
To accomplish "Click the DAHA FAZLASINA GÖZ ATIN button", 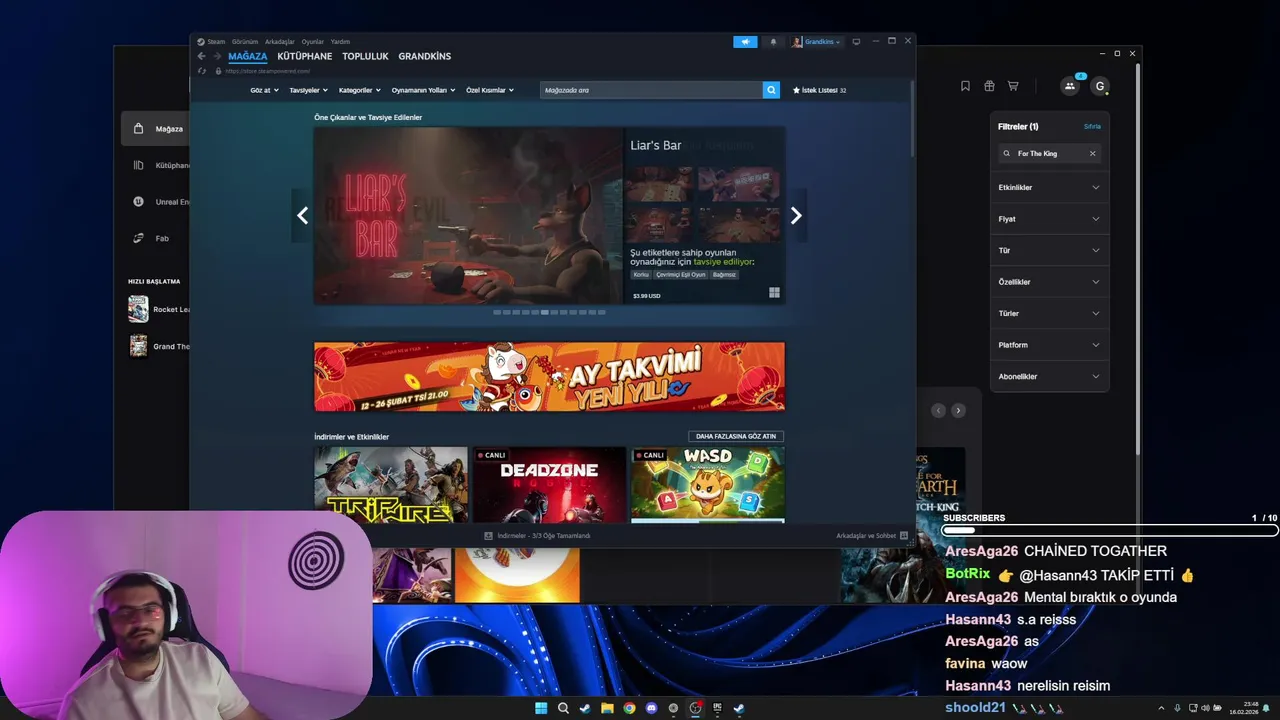I will click(736, 436).
